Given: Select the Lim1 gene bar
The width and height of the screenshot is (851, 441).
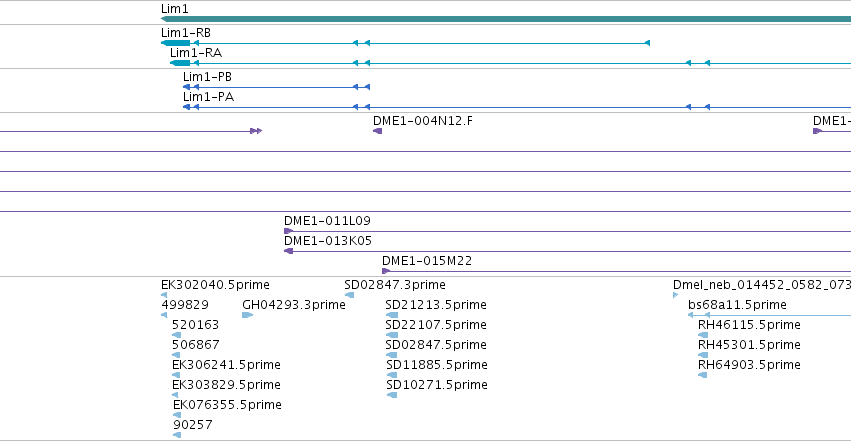Looking at the screenshot, I should pos(506,19).
